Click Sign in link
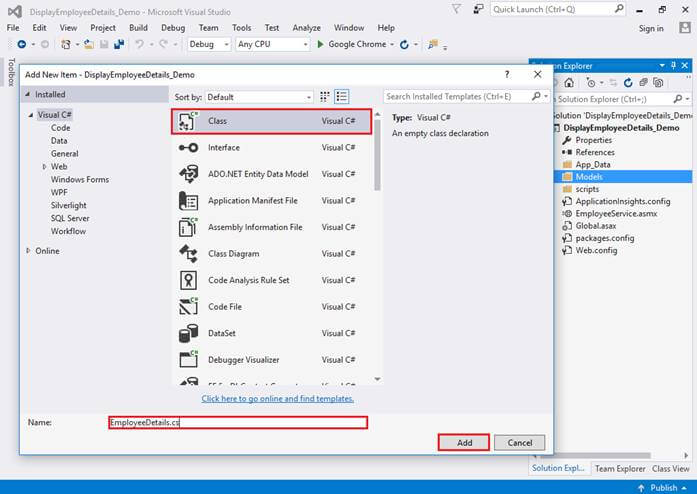The height and width of the screenshot is (494, 697). 651,28
